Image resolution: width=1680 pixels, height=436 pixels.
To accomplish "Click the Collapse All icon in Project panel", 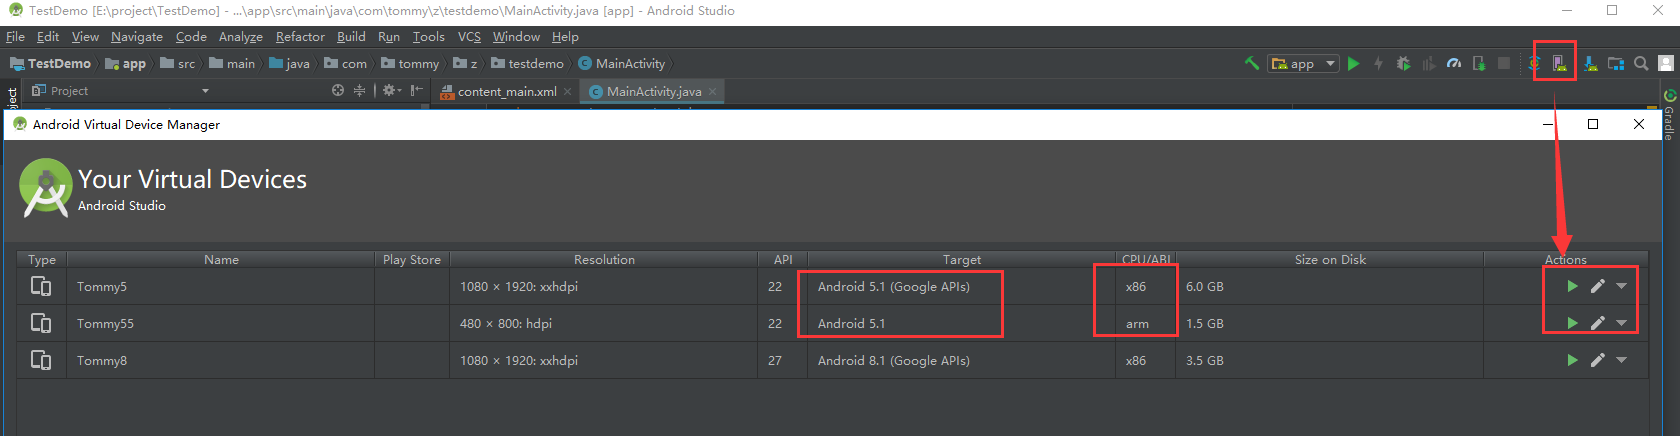I will pos(360,90).
